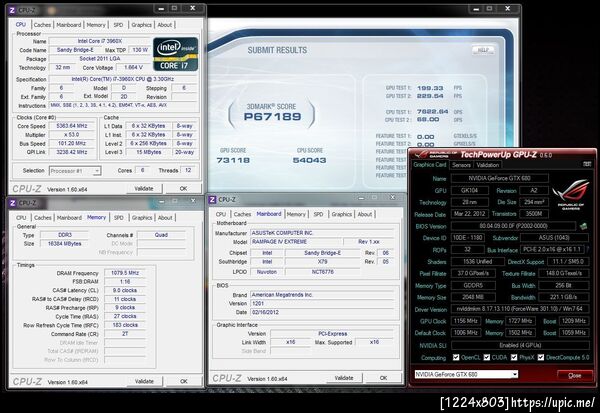This screenshot has height=413, width=600.
Task: Click the ROG logo in GPU-Z
Action: [x=571, y=194]
